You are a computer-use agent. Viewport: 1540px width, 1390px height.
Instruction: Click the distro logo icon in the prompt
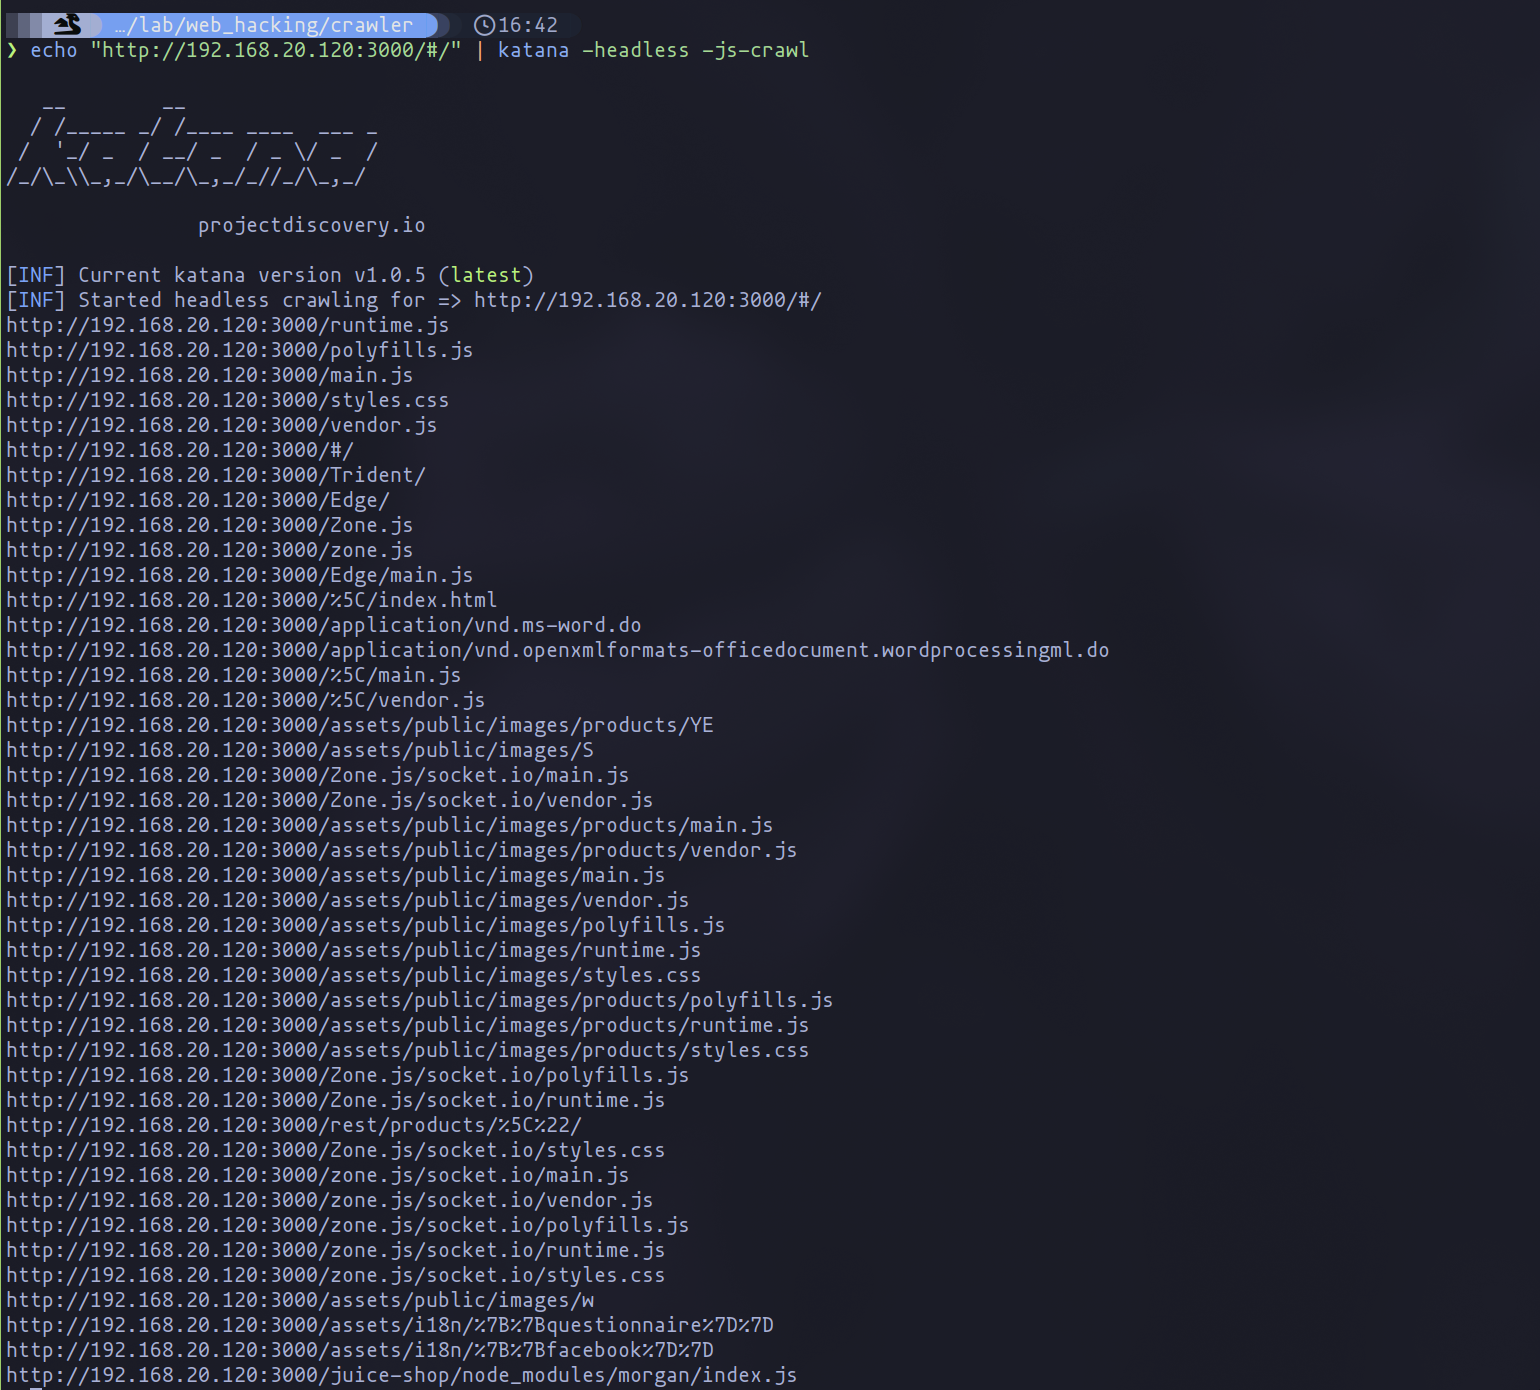67,24
